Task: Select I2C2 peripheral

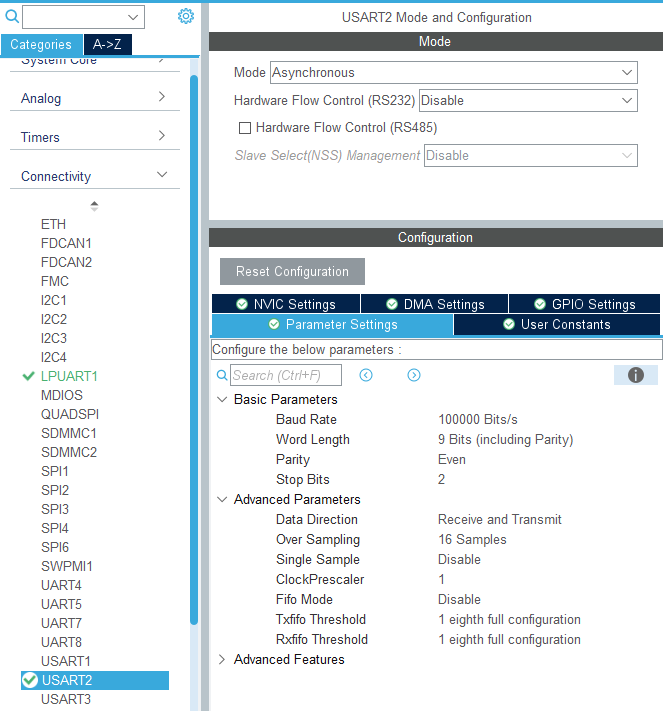Action: [x=54, y=319]
